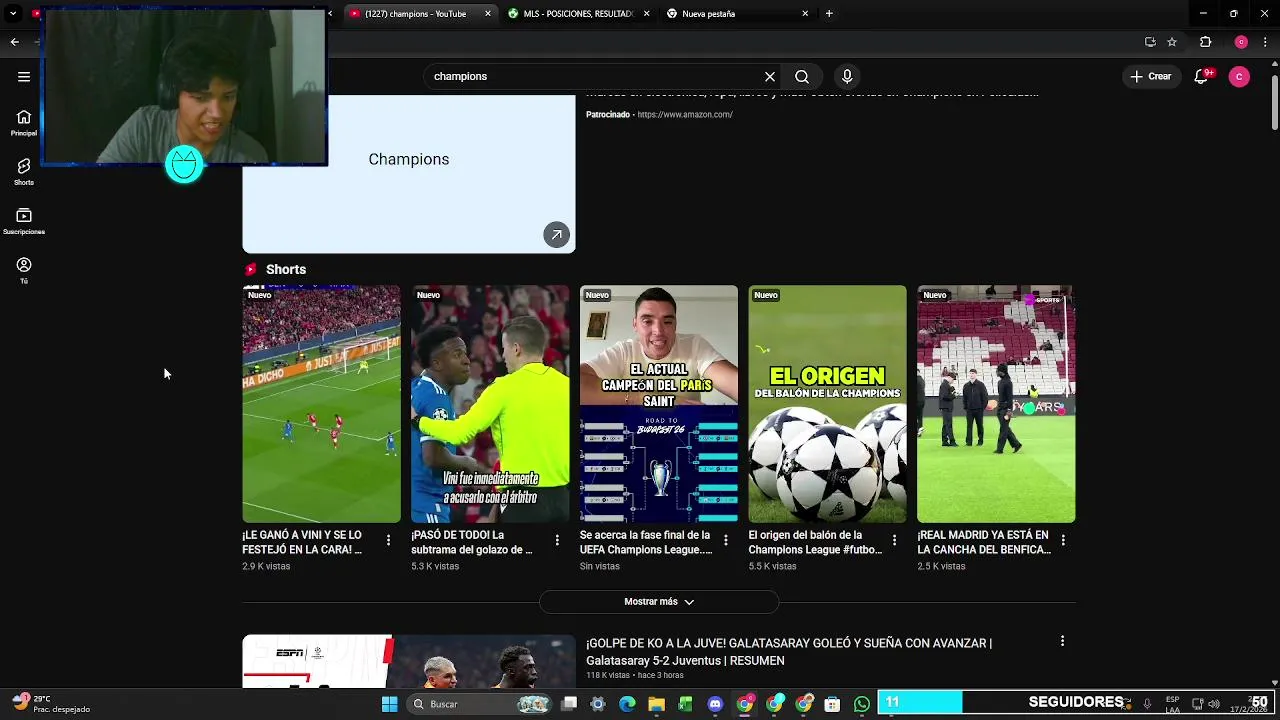The height and width of the screenshot is (720, 1280).
Task: Open File Explorer from the taskbar
Action: coord(656,704)
